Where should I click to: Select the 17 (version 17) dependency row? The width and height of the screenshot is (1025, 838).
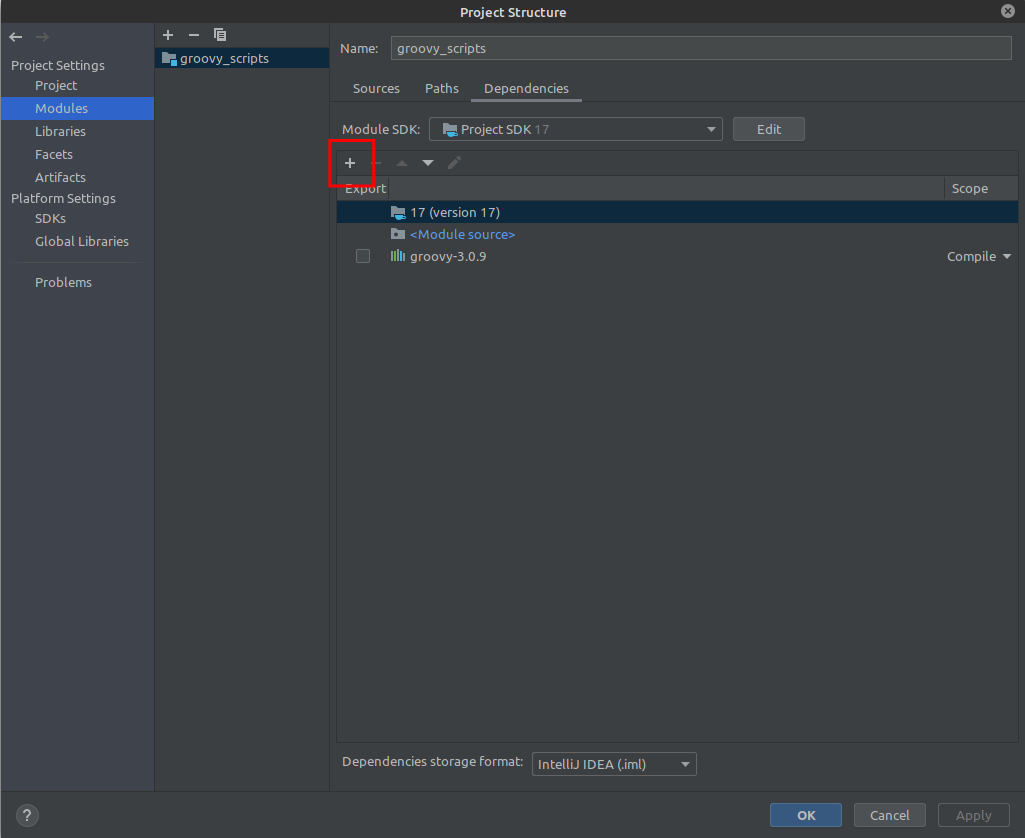pyautogui.click(x=677, y=212)
